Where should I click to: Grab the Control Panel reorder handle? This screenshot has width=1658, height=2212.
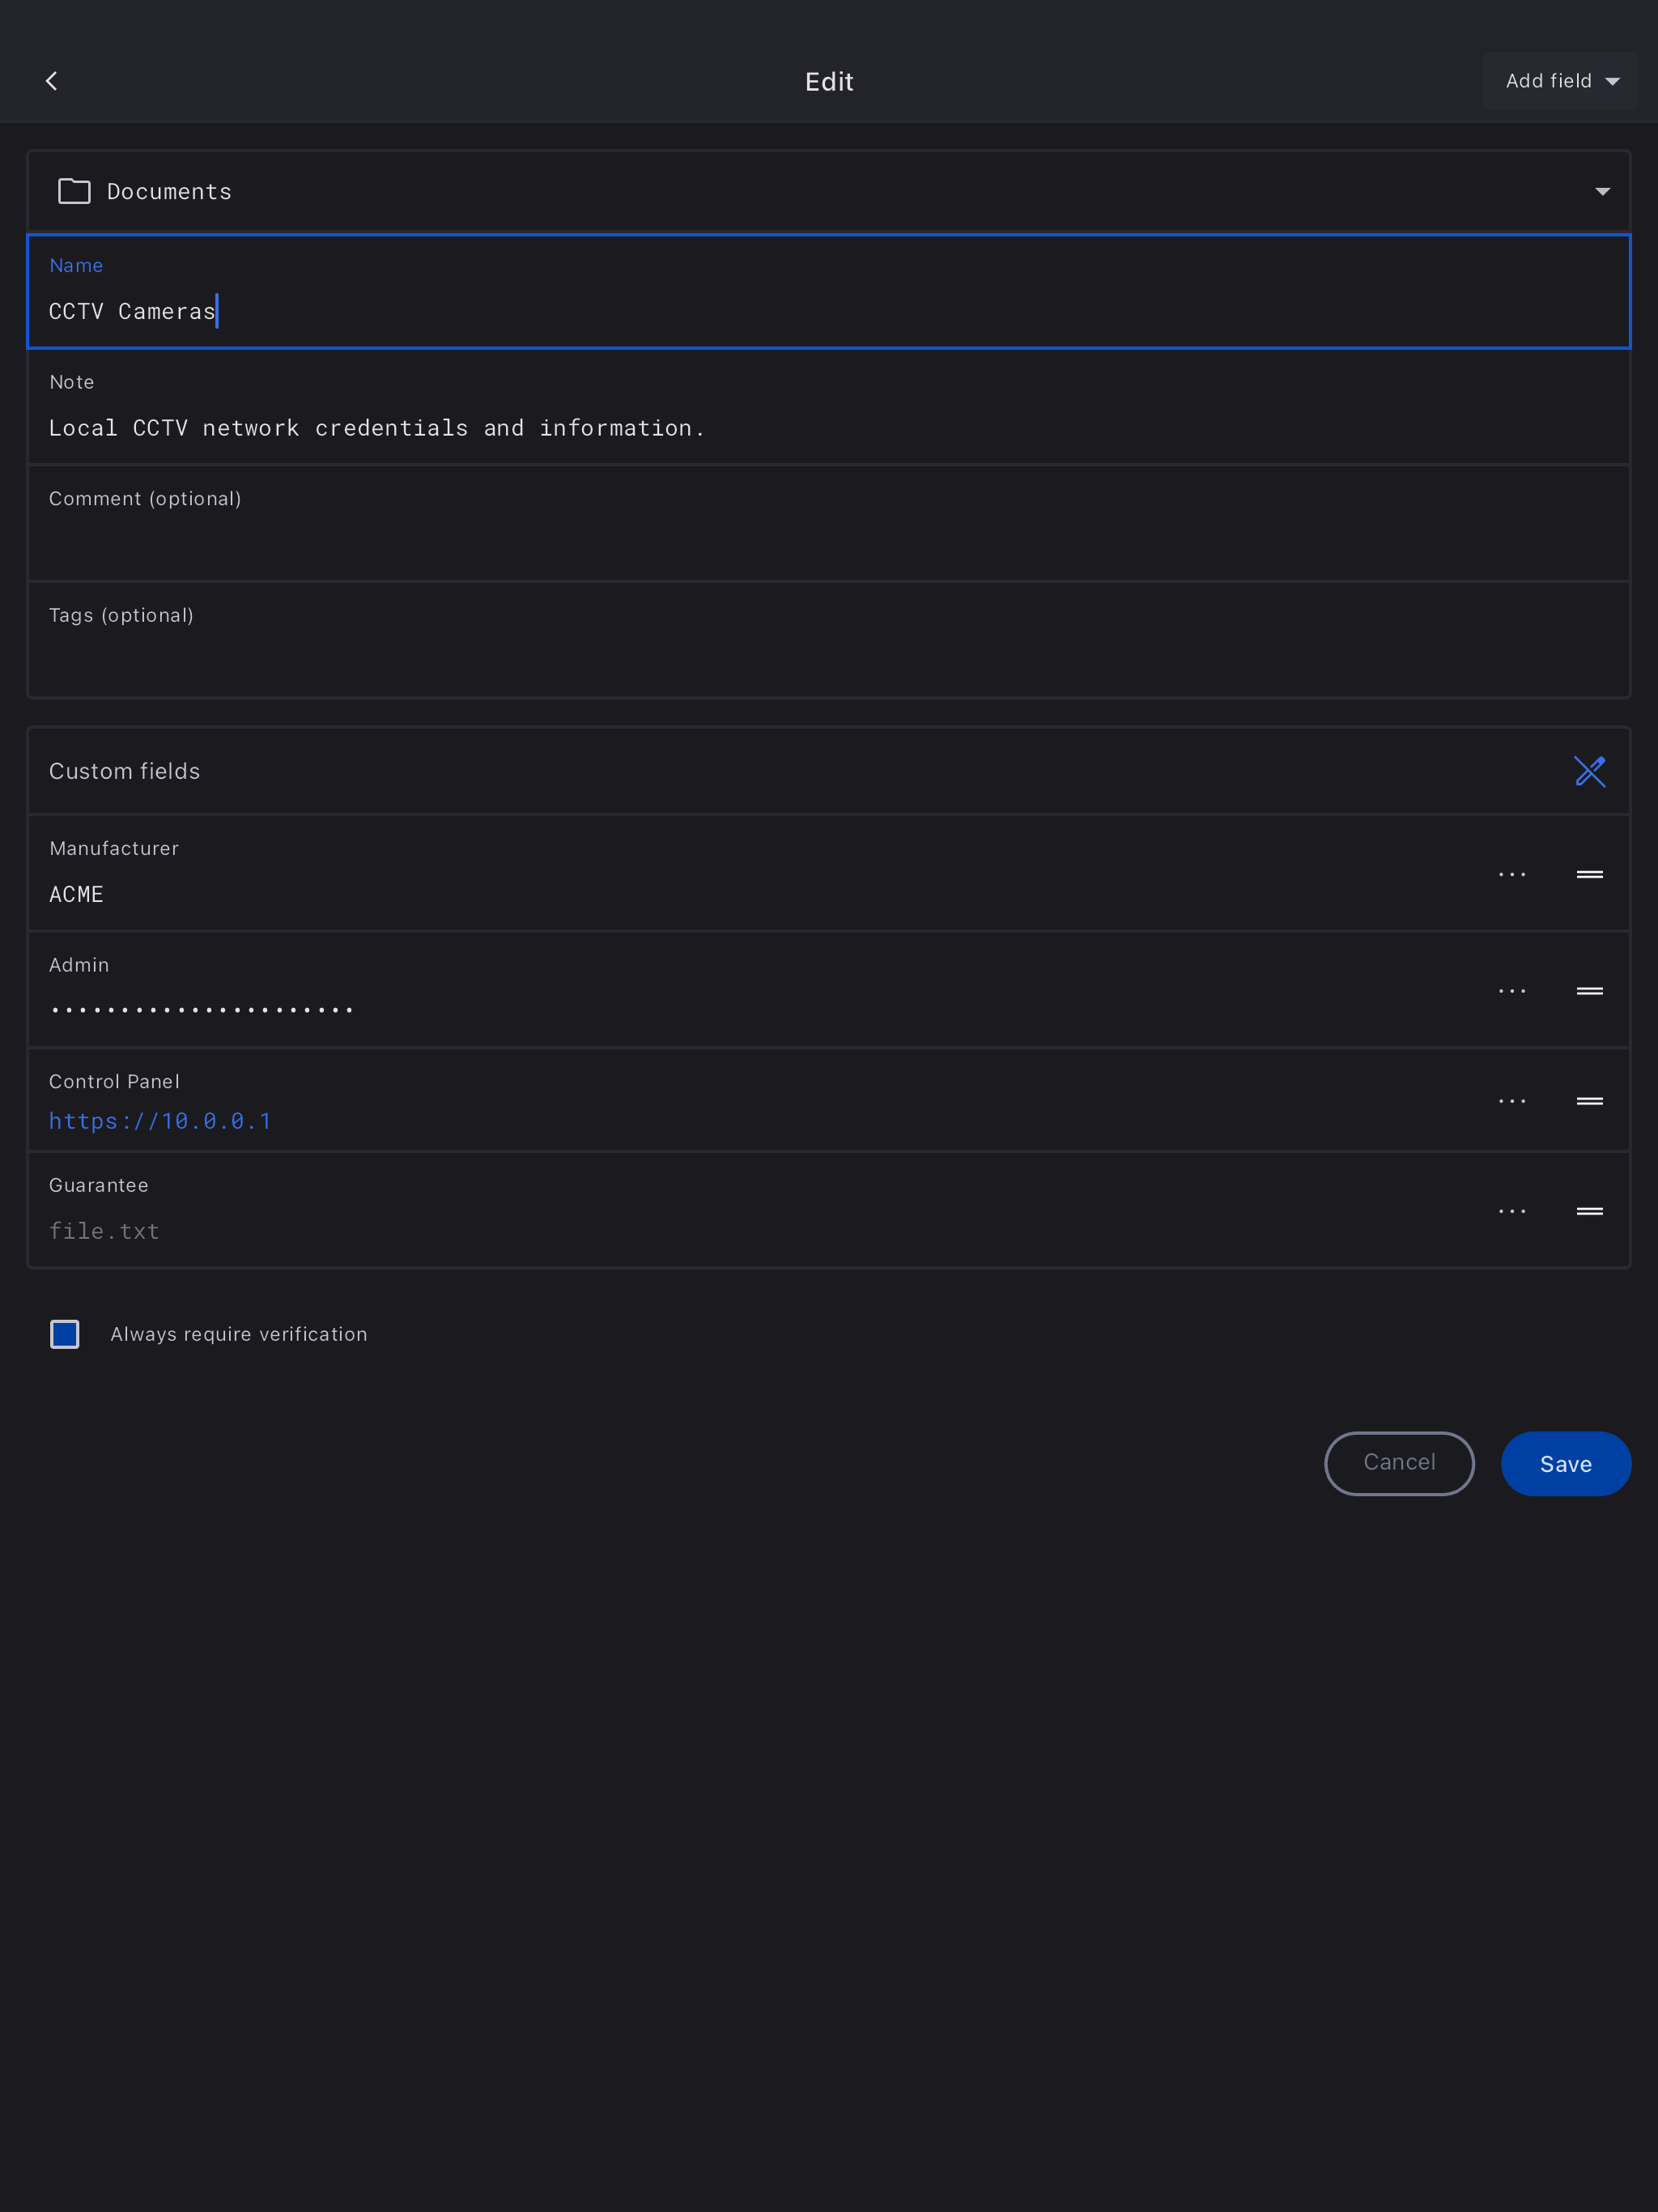[1589, 1101]
